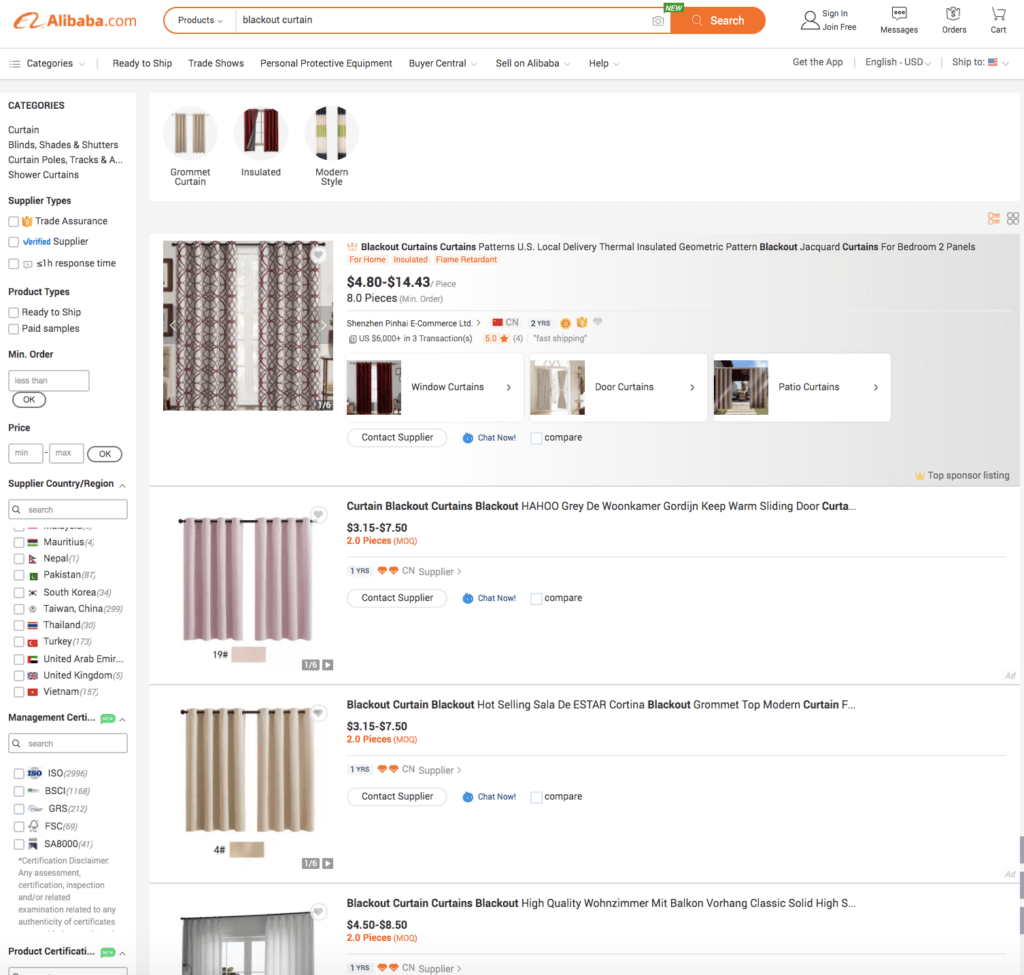Favorite the Hot Selling Sala De ESTAR curtain

318,713
